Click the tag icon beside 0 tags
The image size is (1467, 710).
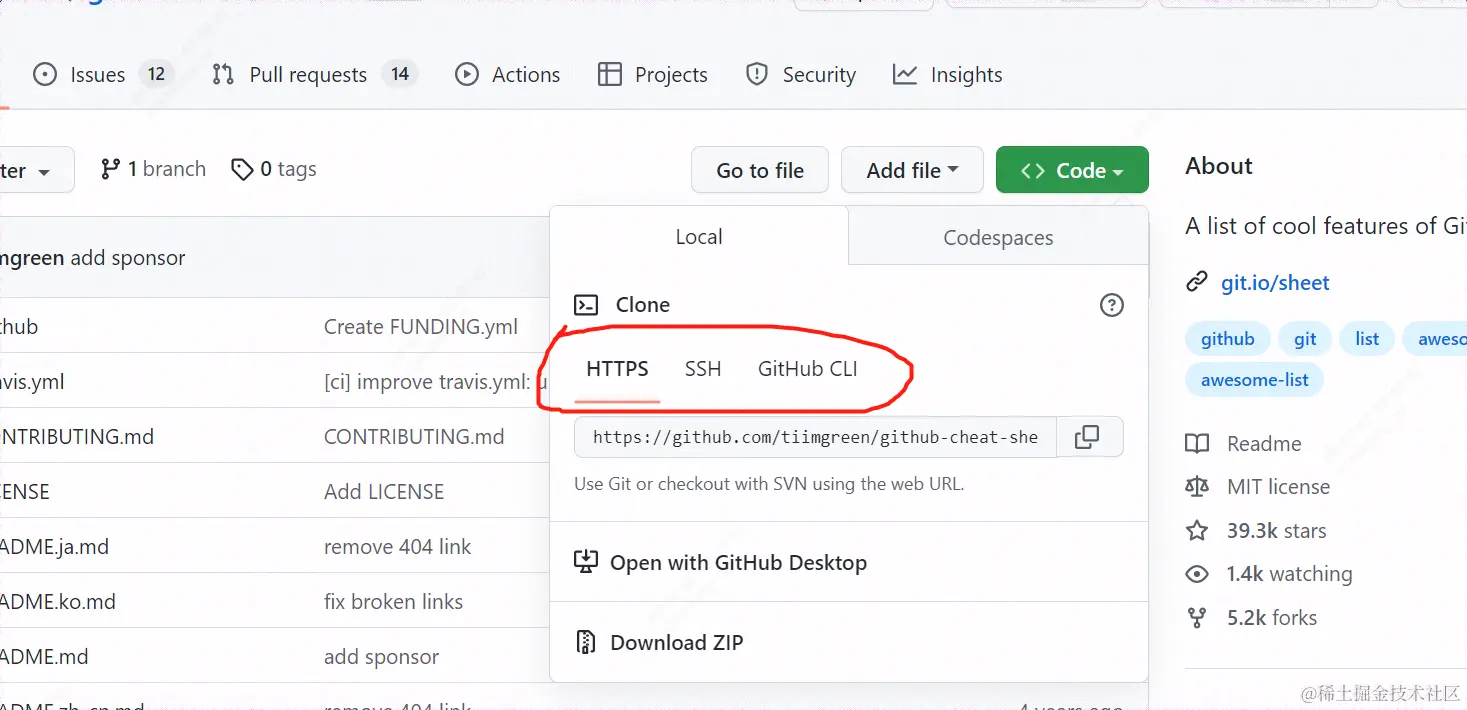coord(242,170)
